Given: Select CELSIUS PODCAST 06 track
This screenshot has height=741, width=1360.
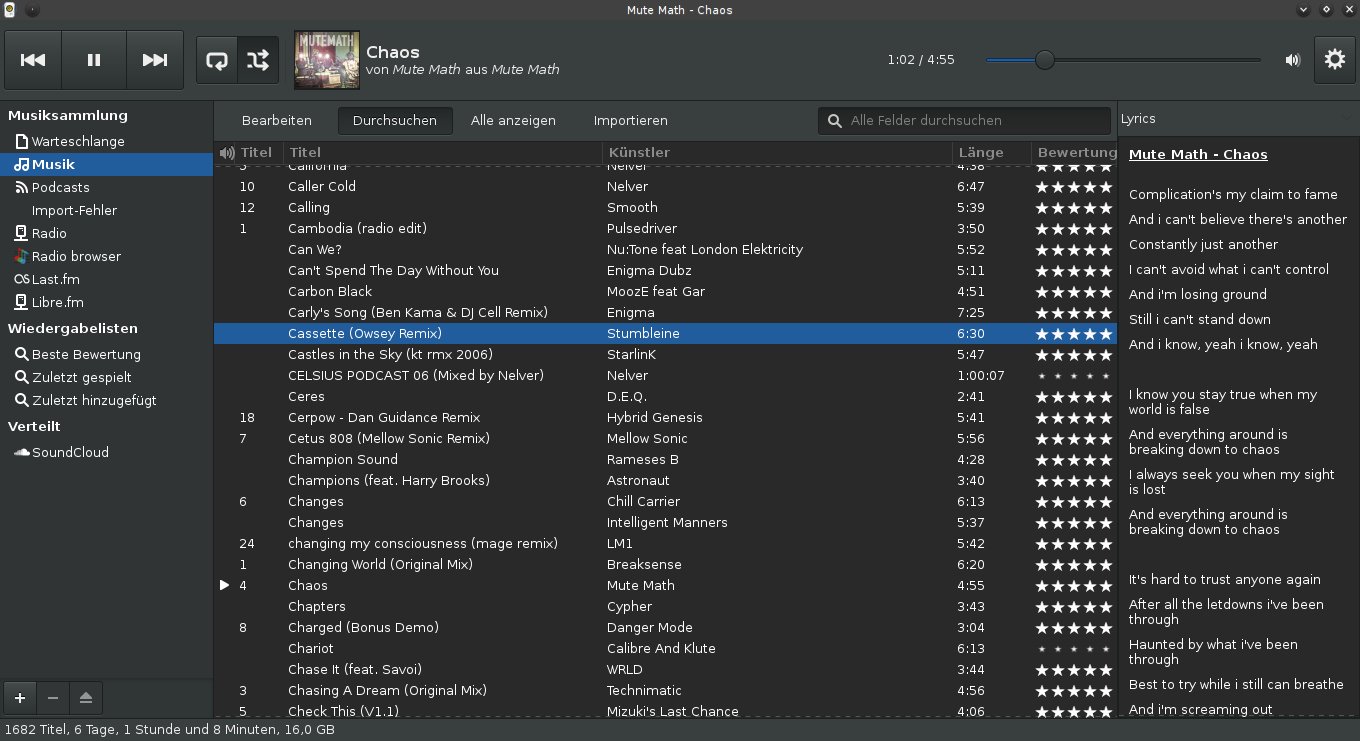Looking at the screenshot, I should 665,376.
